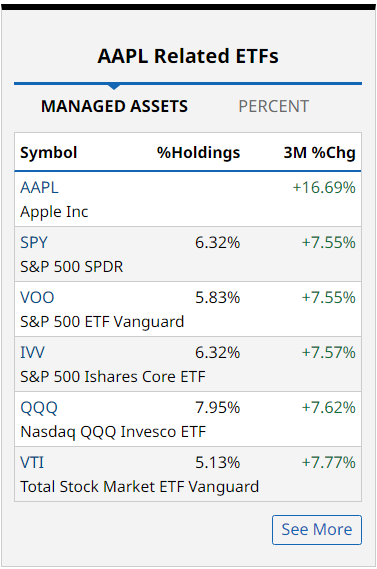Open the IVV symbol link
The height and width of the screenshot is (569, 377).
pos(32,352)
